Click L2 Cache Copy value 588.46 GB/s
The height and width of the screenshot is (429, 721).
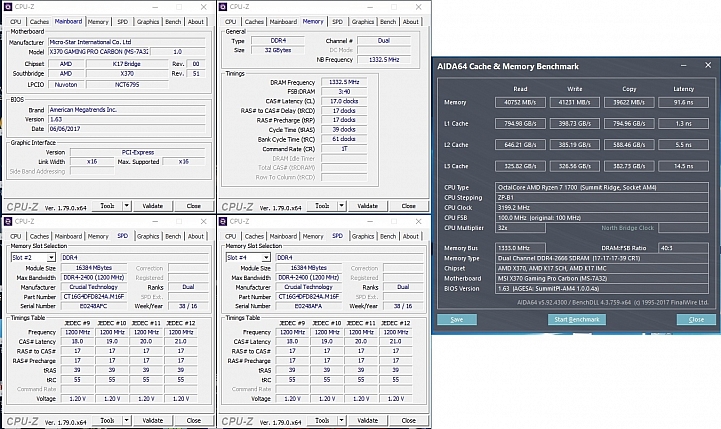(x=629, y=145)
